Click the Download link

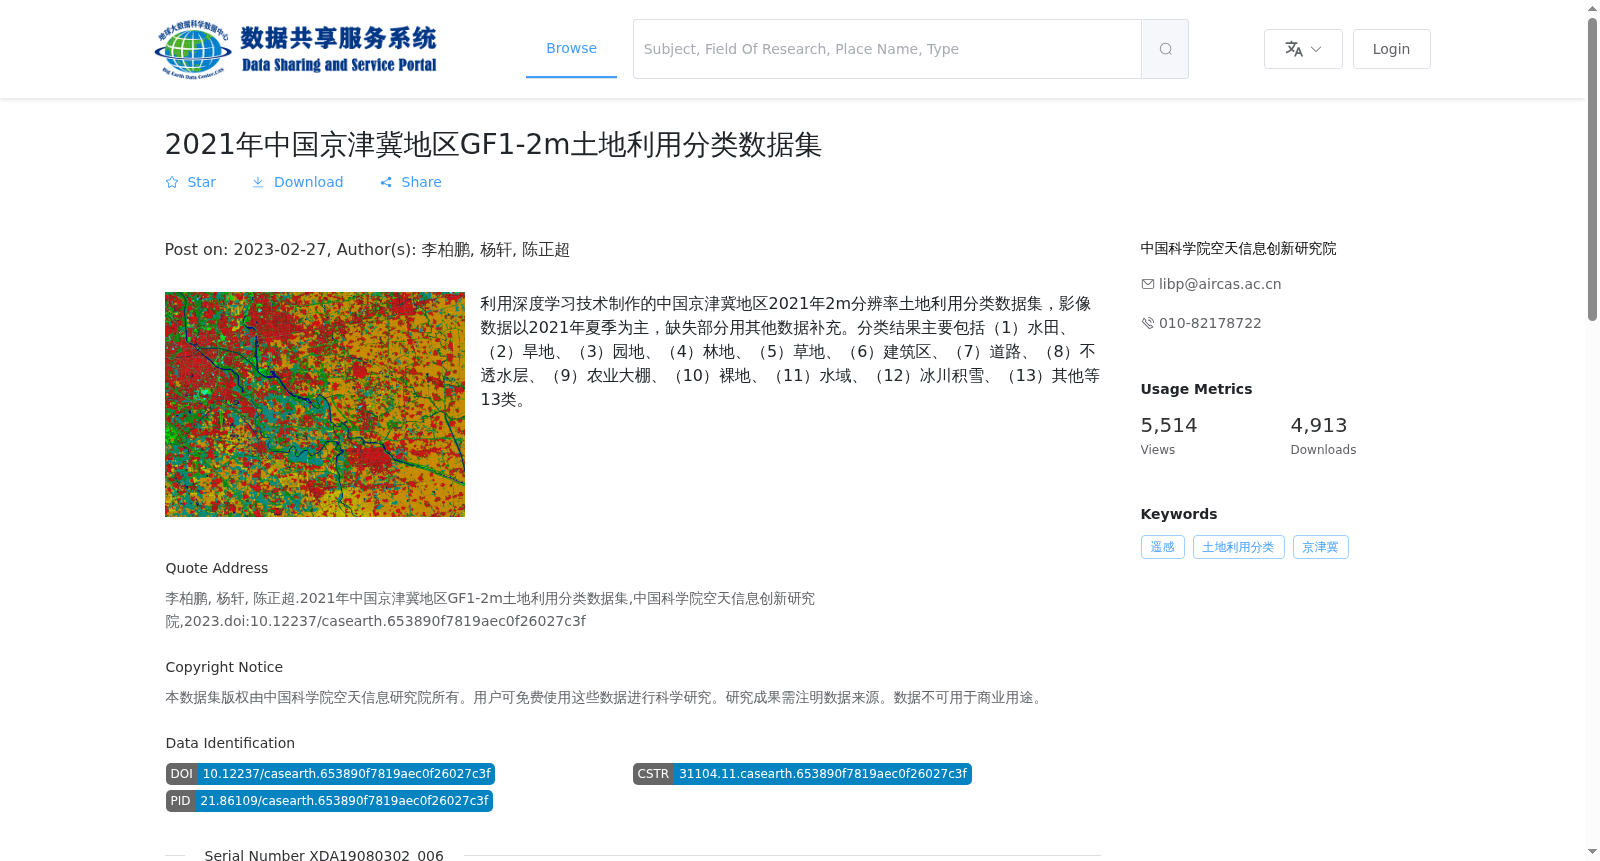[x=298, y=182]
